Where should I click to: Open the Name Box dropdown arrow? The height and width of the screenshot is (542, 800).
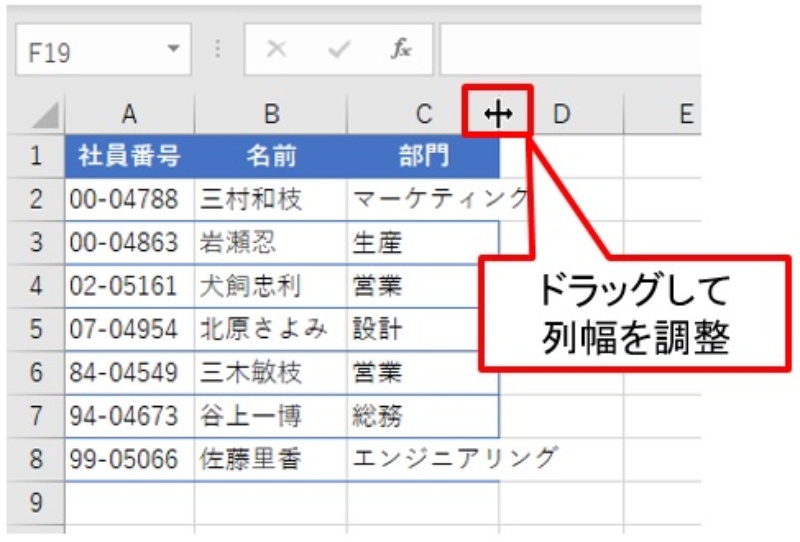pyautogui.click(x=174, y=51)
